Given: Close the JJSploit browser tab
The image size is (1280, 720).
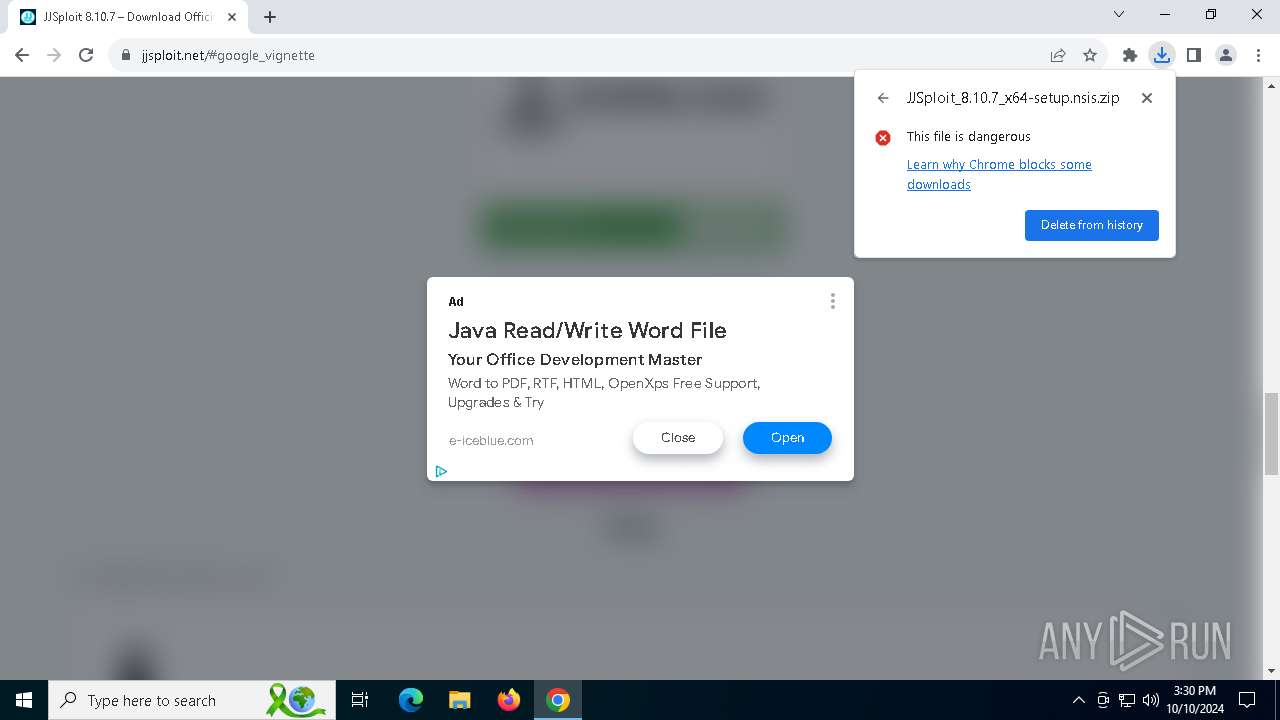Looking at the screenshot, I should [232, 17].
